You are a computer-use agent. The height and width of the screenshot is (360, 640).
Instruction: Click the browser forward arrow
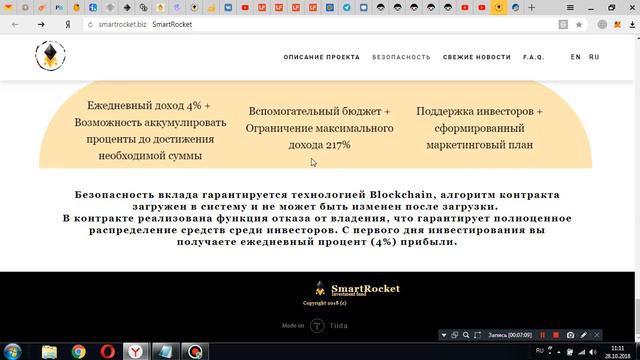tap(41, 24)
